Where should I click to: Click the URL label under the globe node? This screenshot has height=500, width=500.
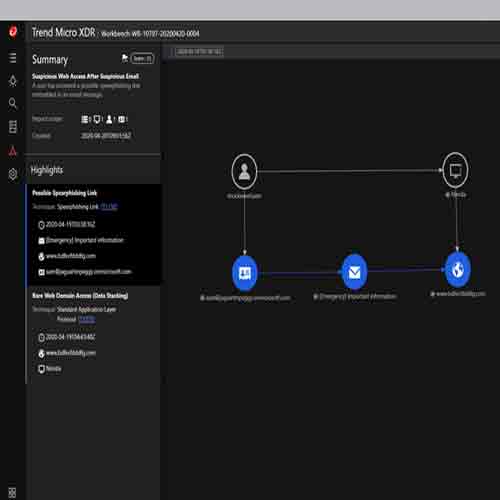point(458,294)
